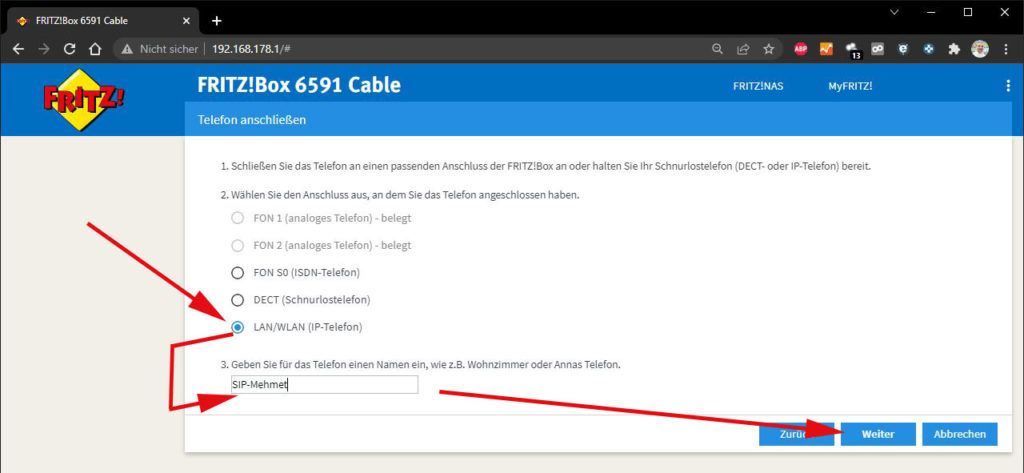Click the 'e' extension icon
The height and width of the screenshot is (473, 1024).
point(903,49)
